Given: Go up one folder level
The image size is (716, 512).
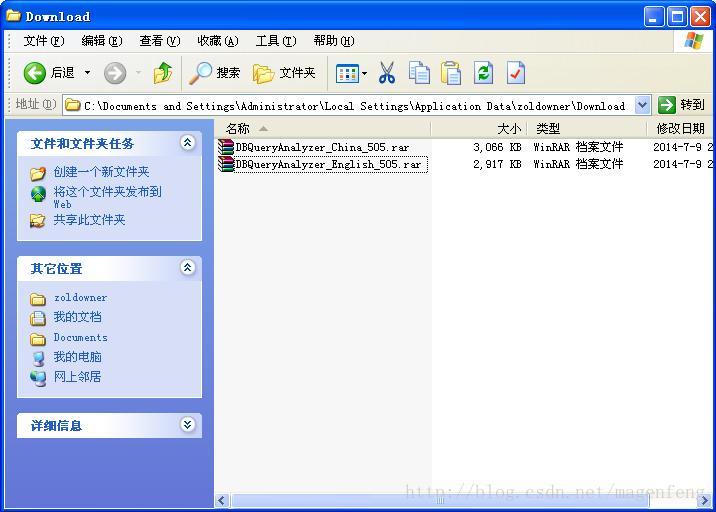Looking at the screenshot, I should point(163,73).
